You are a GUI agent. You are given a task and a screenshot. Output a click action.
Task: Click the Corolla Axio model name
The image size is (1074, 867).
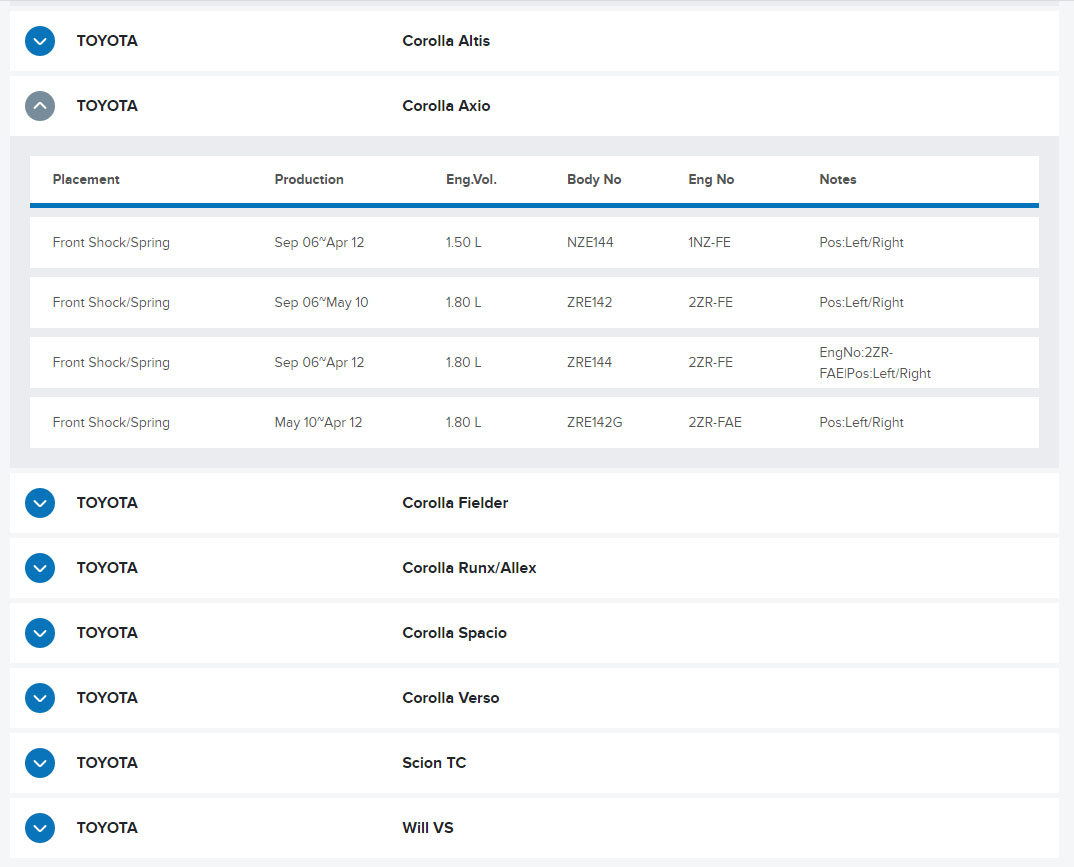(x=446, y=106)
